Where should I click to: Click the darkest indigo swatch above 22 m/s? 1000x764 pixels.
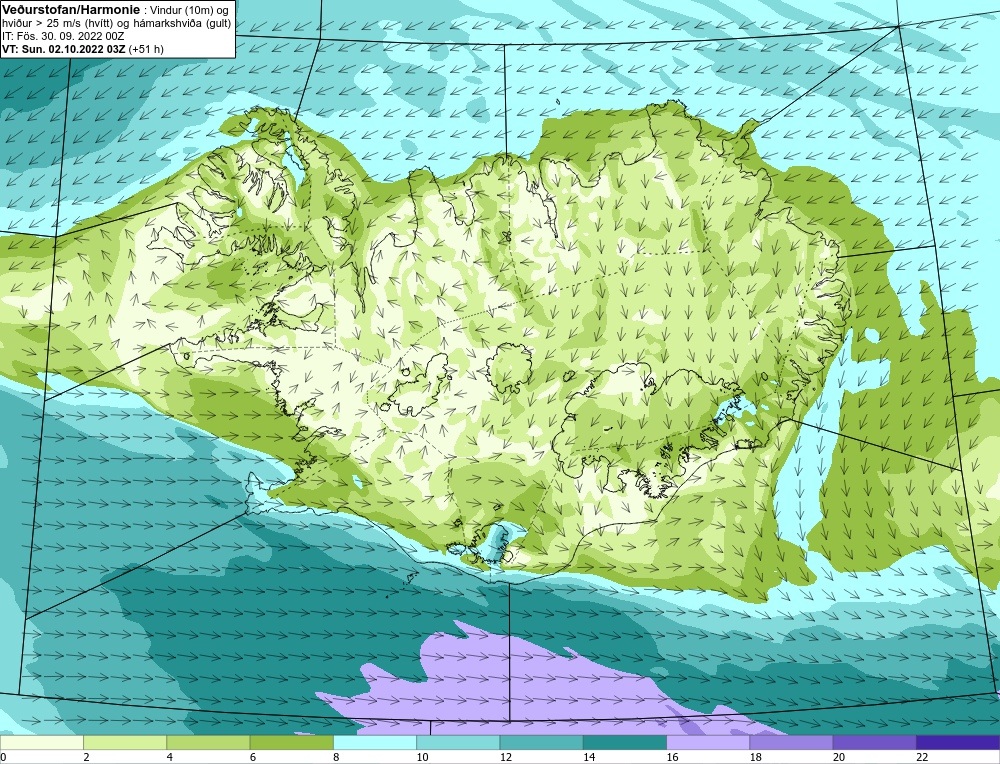958,742
